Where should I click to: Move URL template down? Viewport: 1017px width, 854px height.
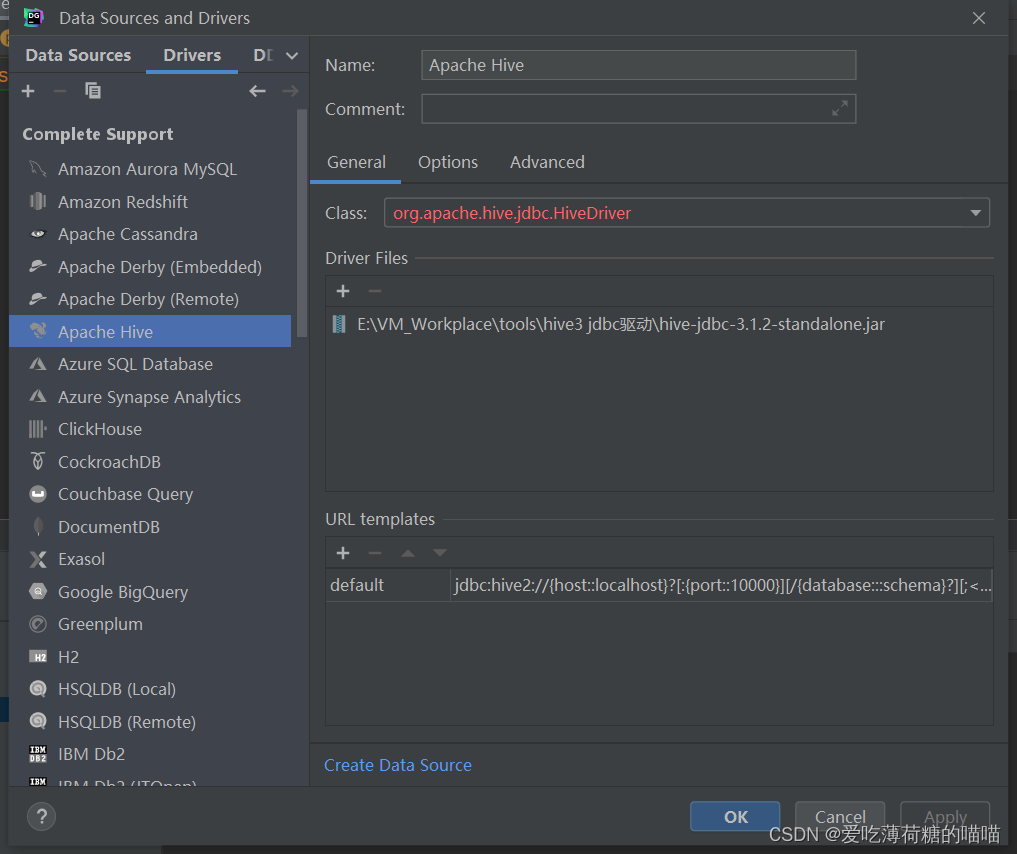[440, 553]
